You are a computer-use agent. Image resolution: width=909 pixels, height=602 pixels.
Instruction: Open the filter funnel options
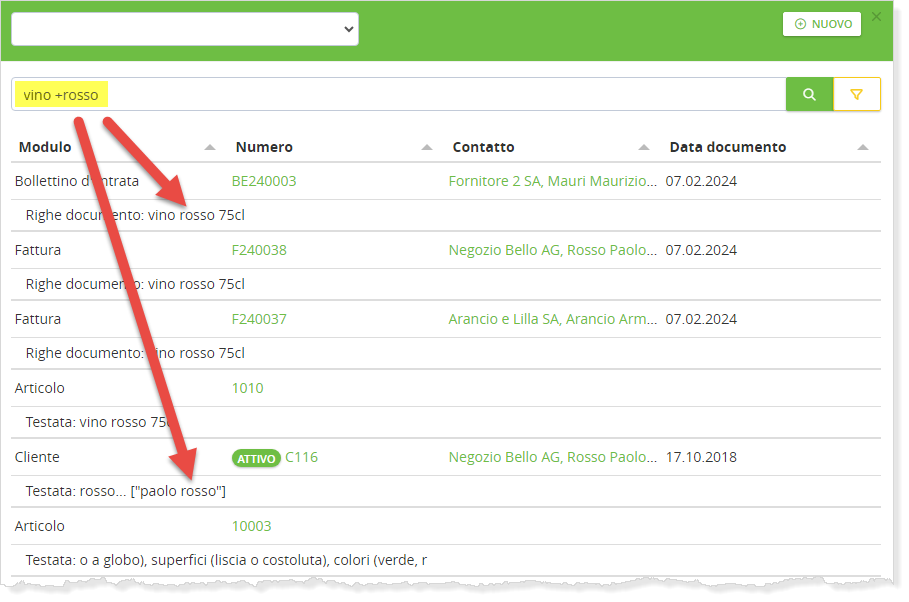[856, 94]
